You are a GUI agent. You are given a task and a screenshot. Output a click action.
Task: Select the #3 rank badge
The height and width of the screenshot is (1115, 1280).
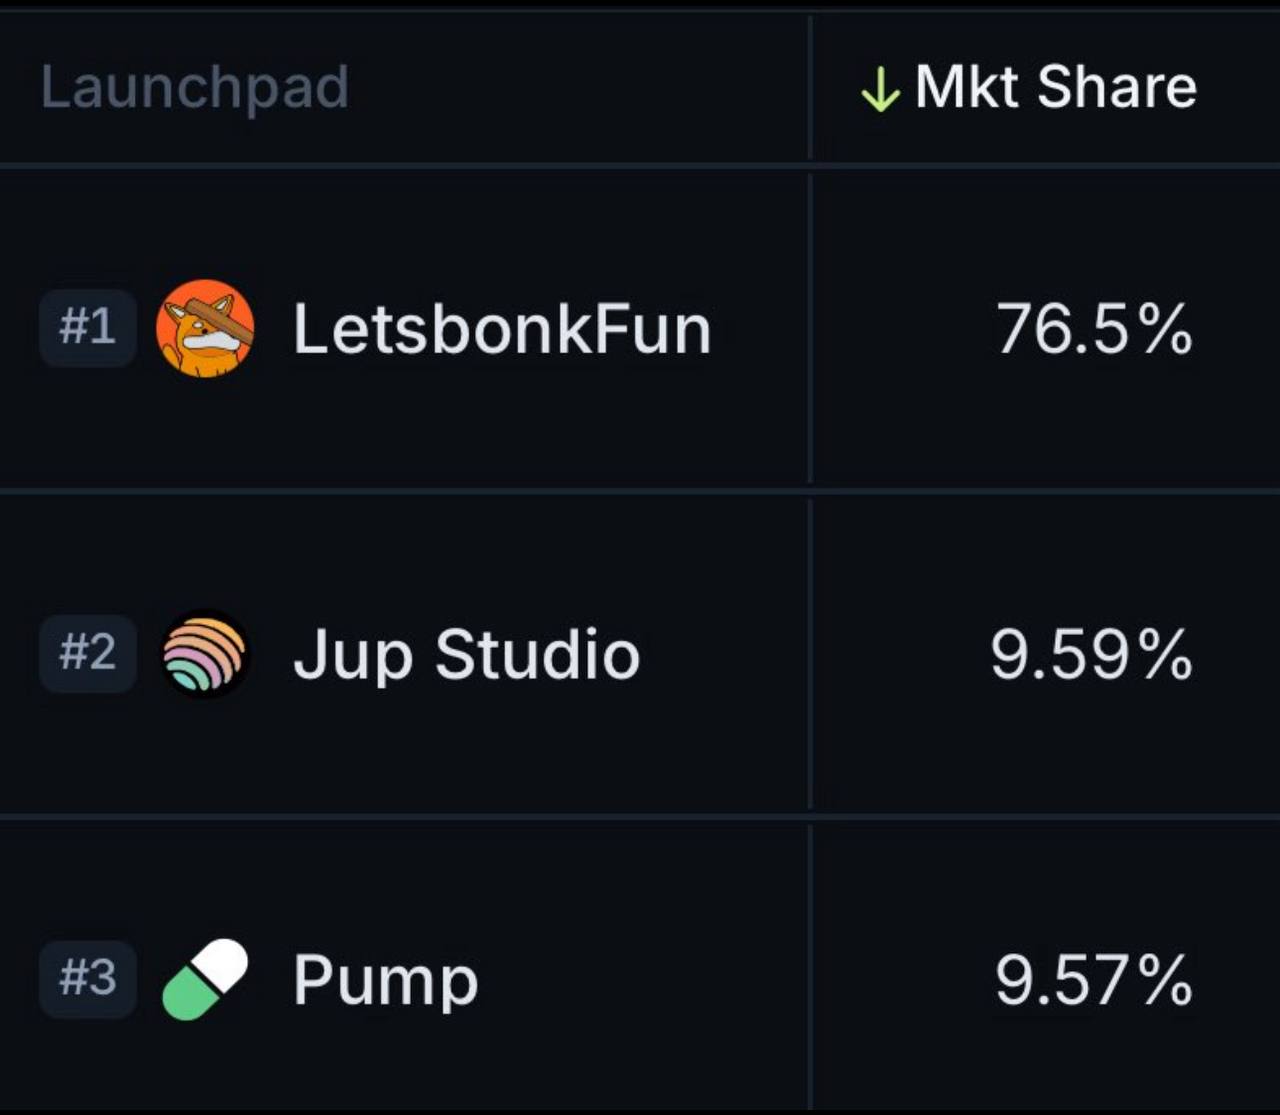pyautogui.click(x=88, y=979)
